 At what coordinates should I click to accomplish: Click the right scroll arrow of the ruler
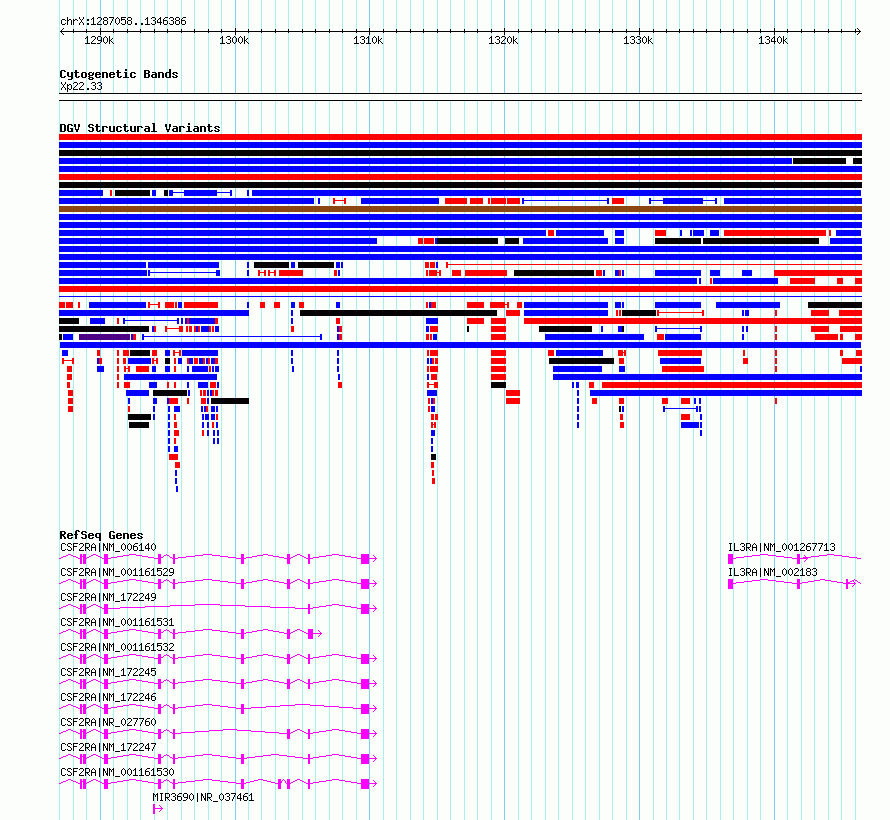(859, 32)
